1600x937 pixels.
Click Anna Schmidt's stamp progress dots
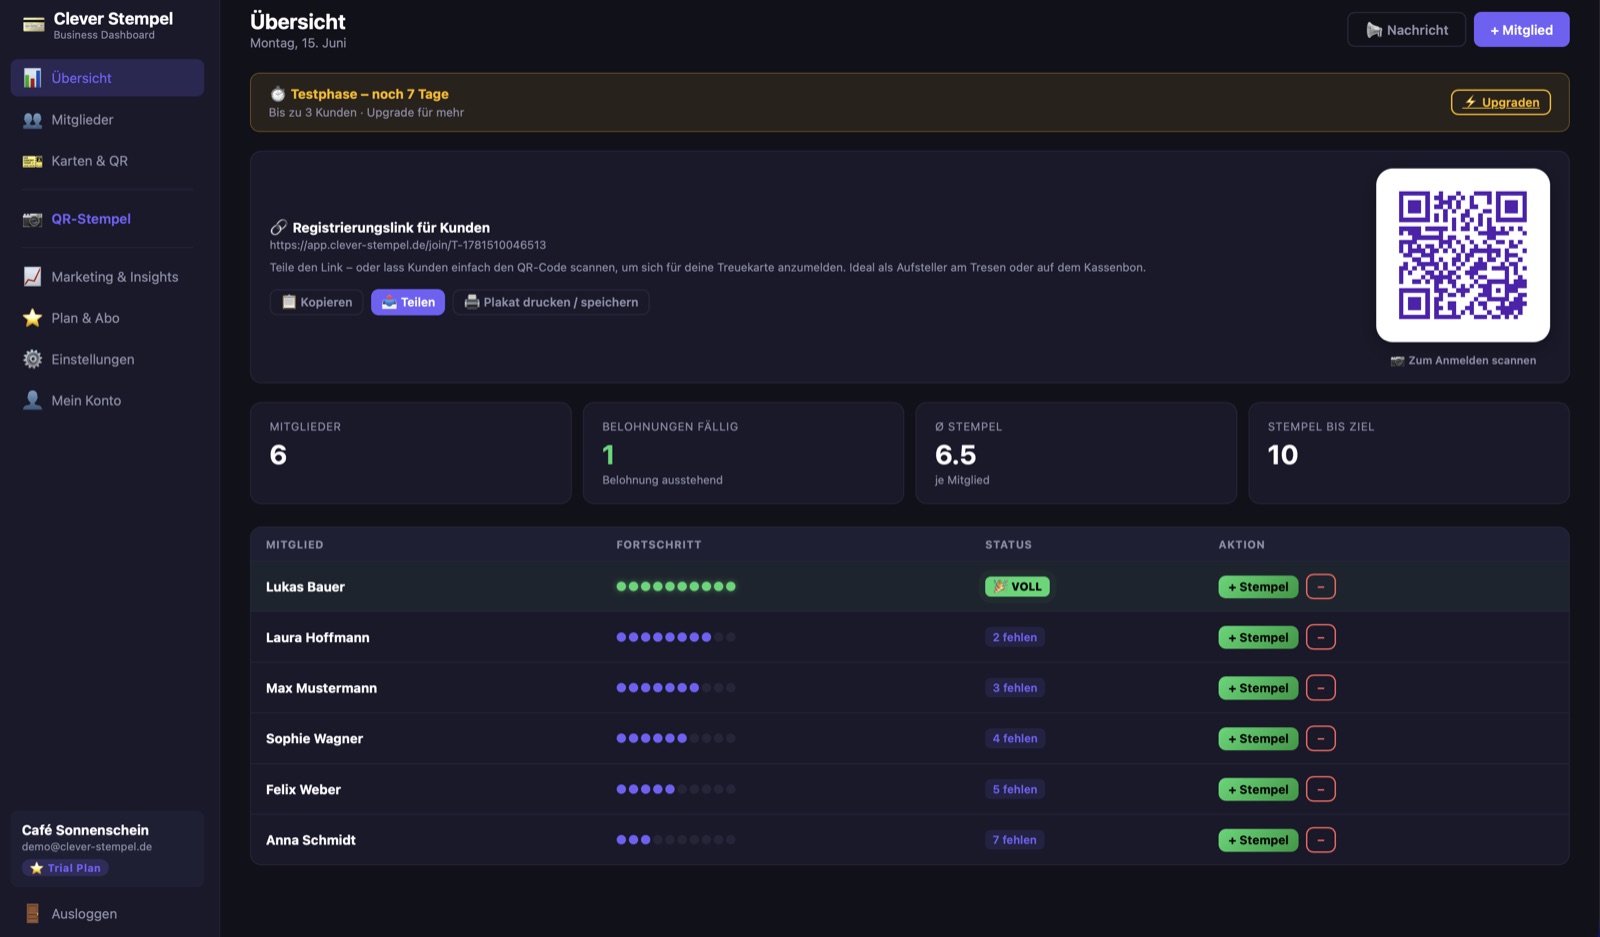[x=676, y=840]
